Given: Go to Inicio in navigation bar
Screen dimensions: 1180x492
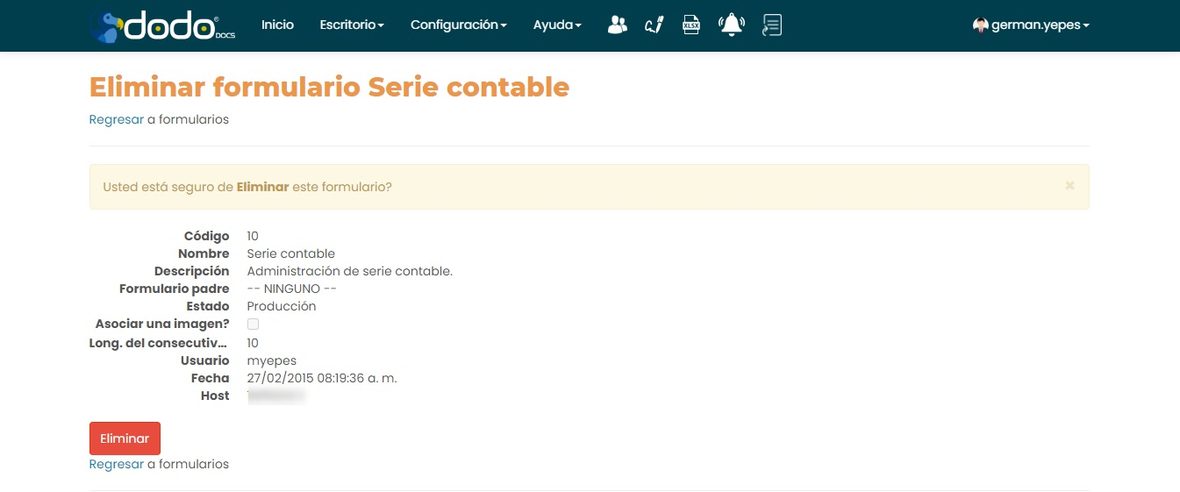Looking at the screenshot, I should (278, 25).
